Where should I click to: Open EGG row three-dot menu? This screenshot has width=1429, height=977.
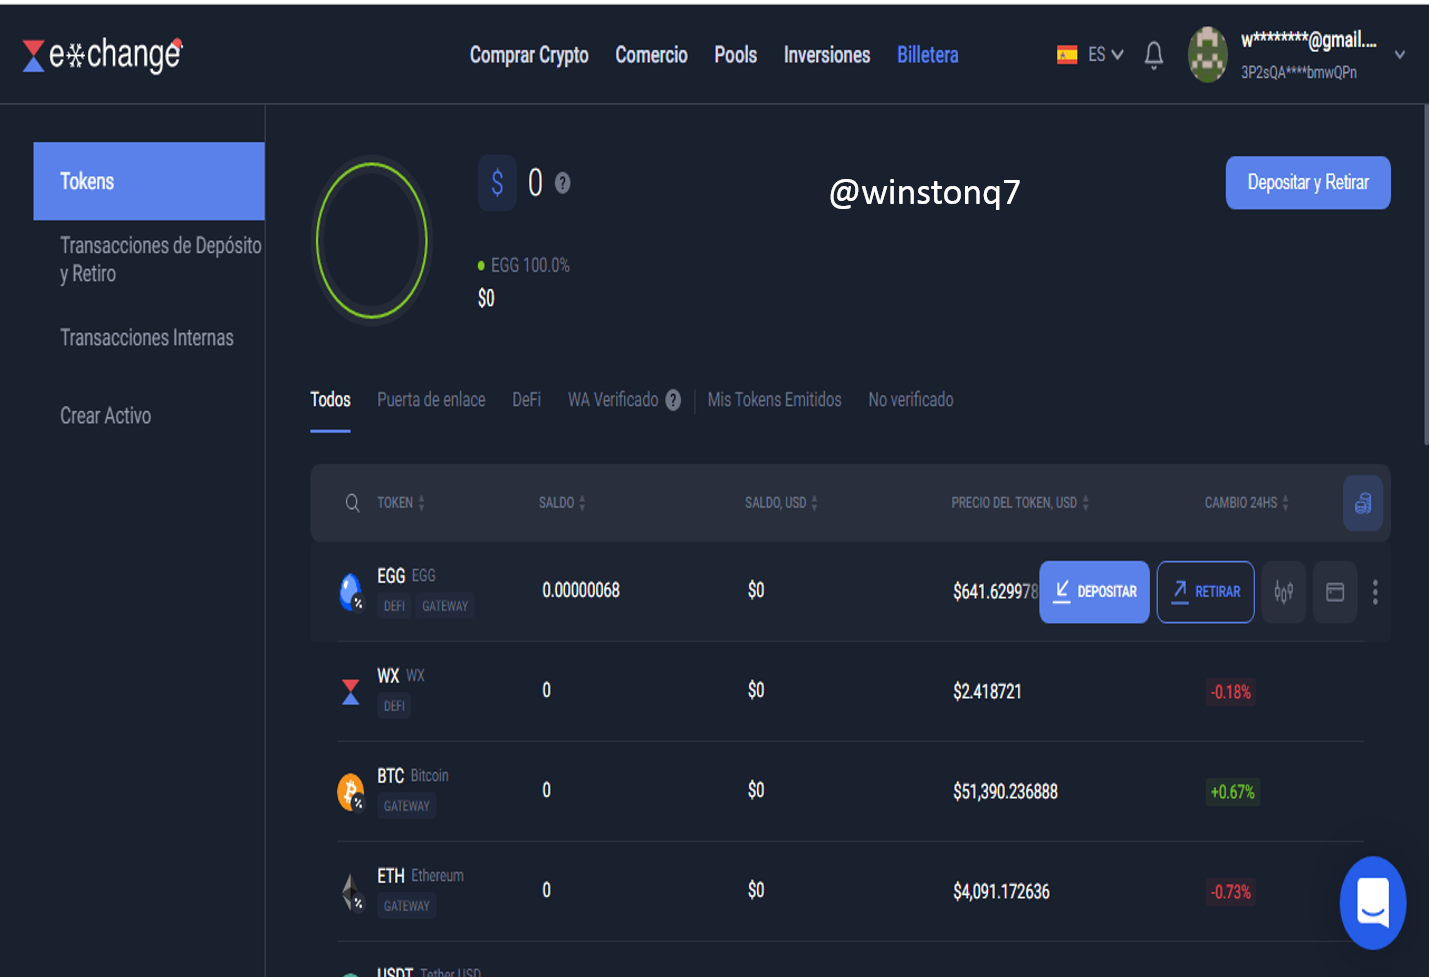[x=1375, y=592]
